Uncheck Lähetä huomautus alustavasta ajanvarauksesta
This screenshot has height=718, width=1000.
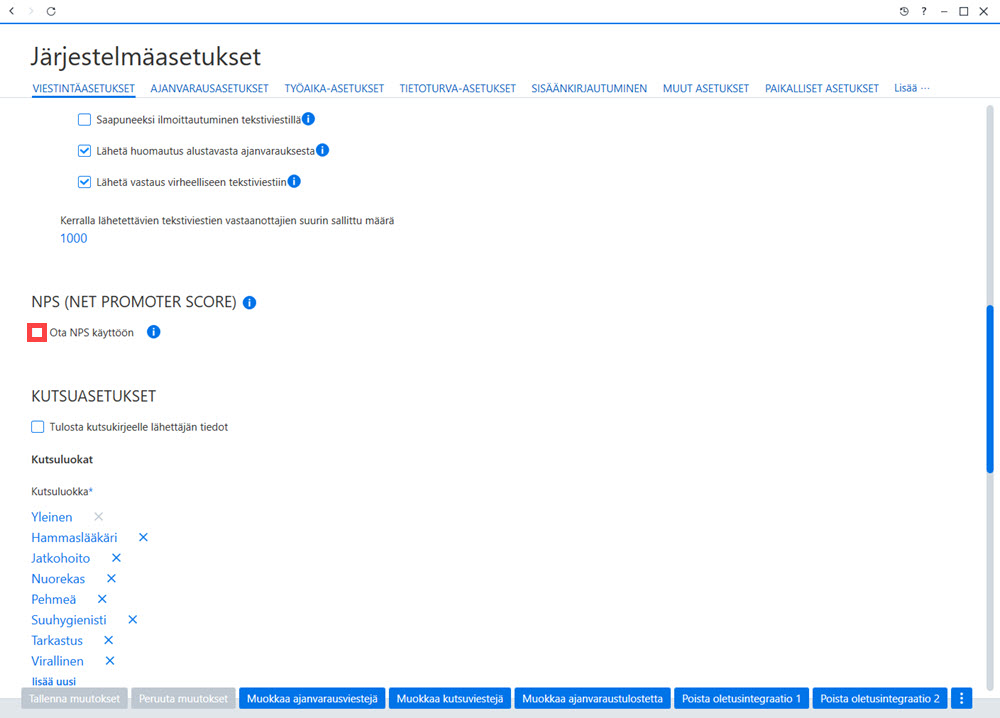84,150
